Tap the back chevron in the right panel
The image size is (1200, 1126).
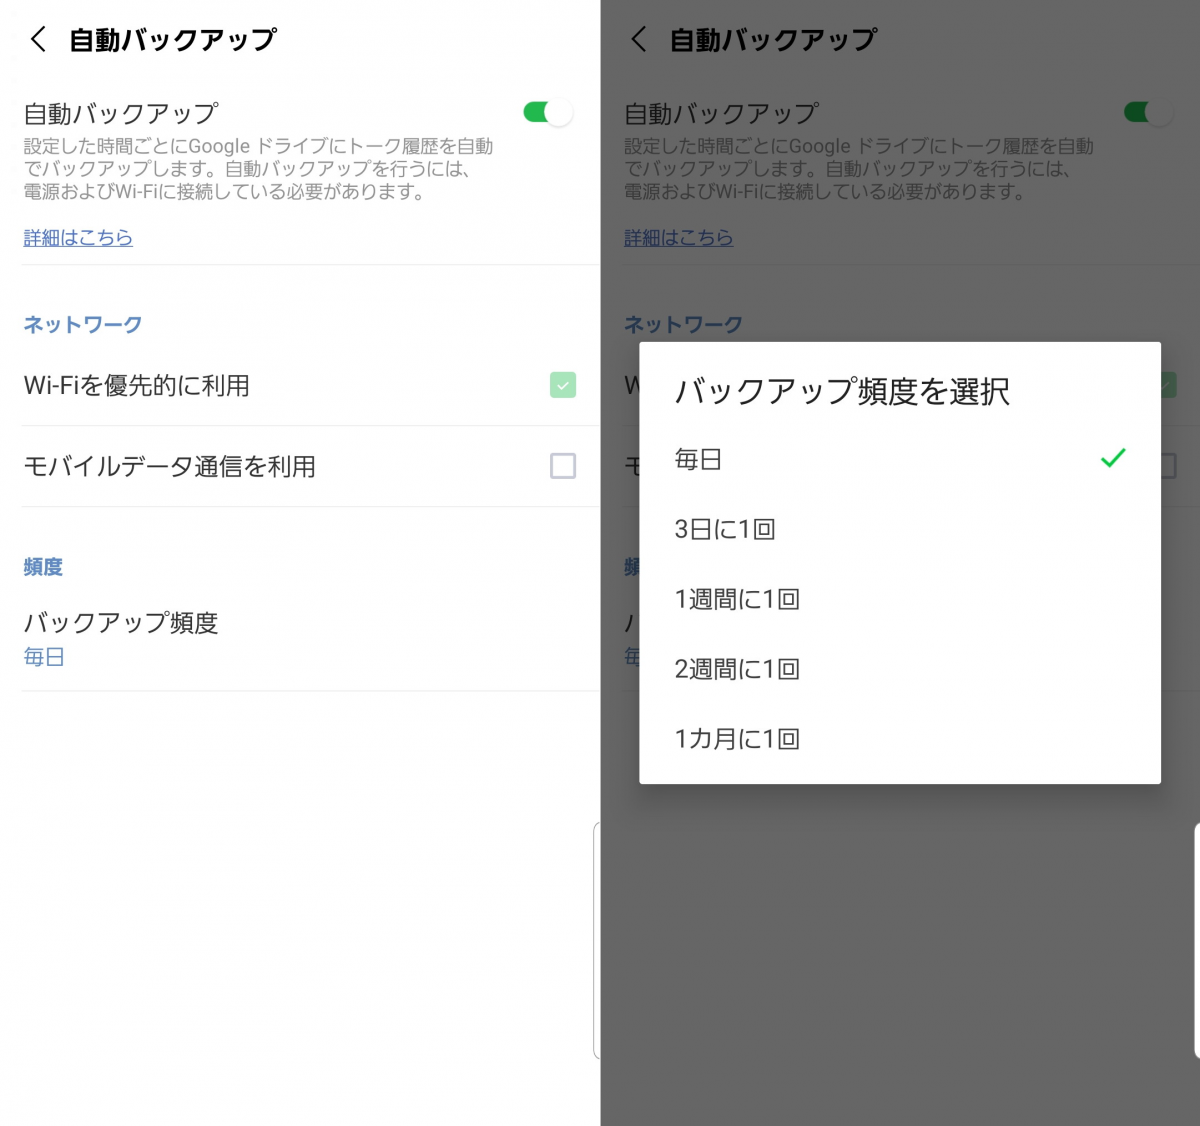[x=640, y=38]
